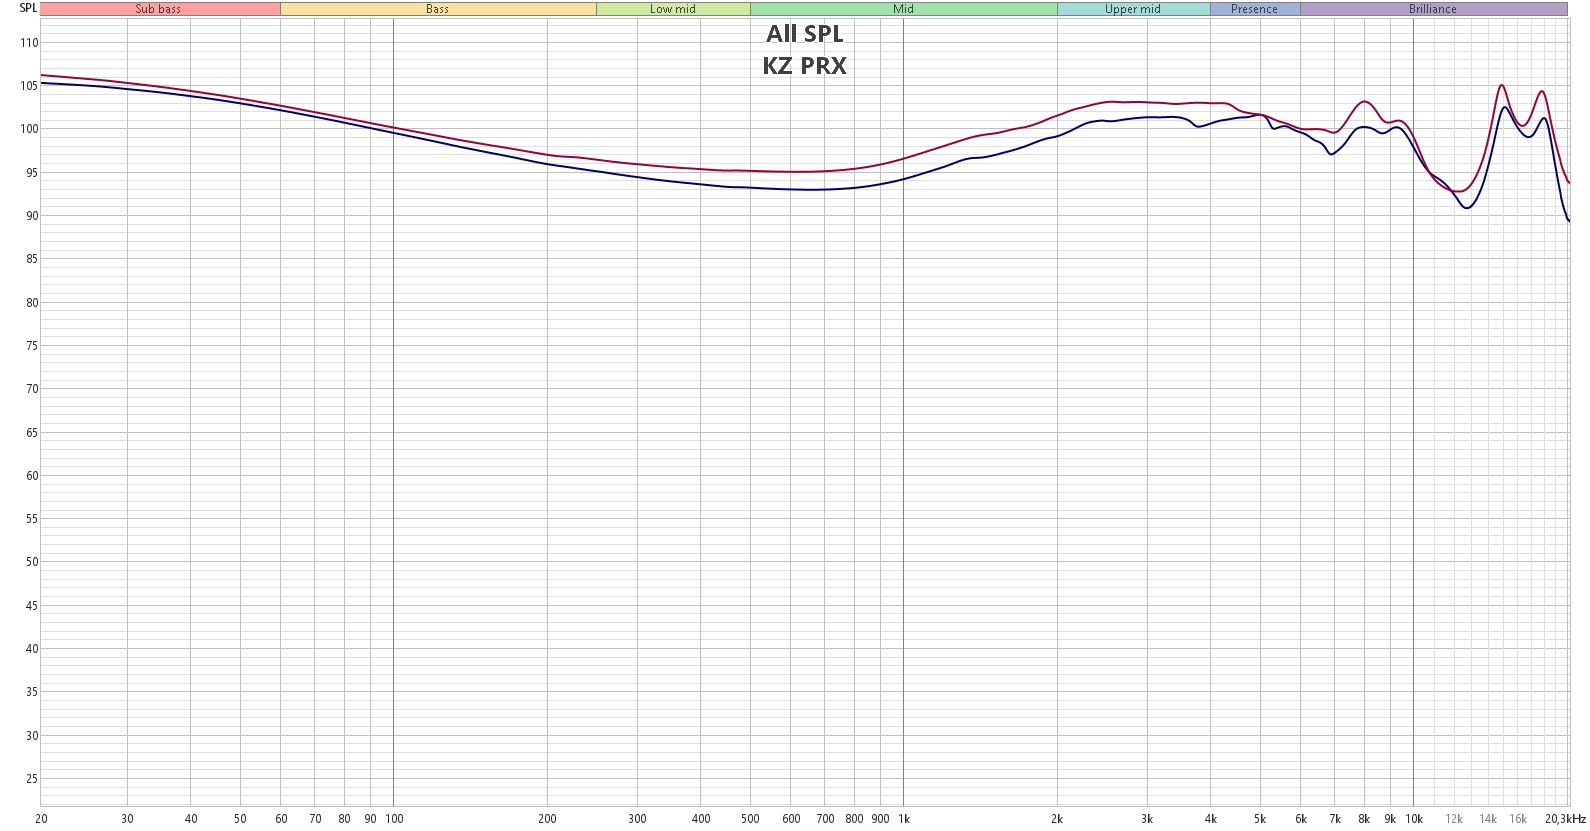Select the 1k frequency label
This screenshot has height=831, width=1590.
coord(904,819)
